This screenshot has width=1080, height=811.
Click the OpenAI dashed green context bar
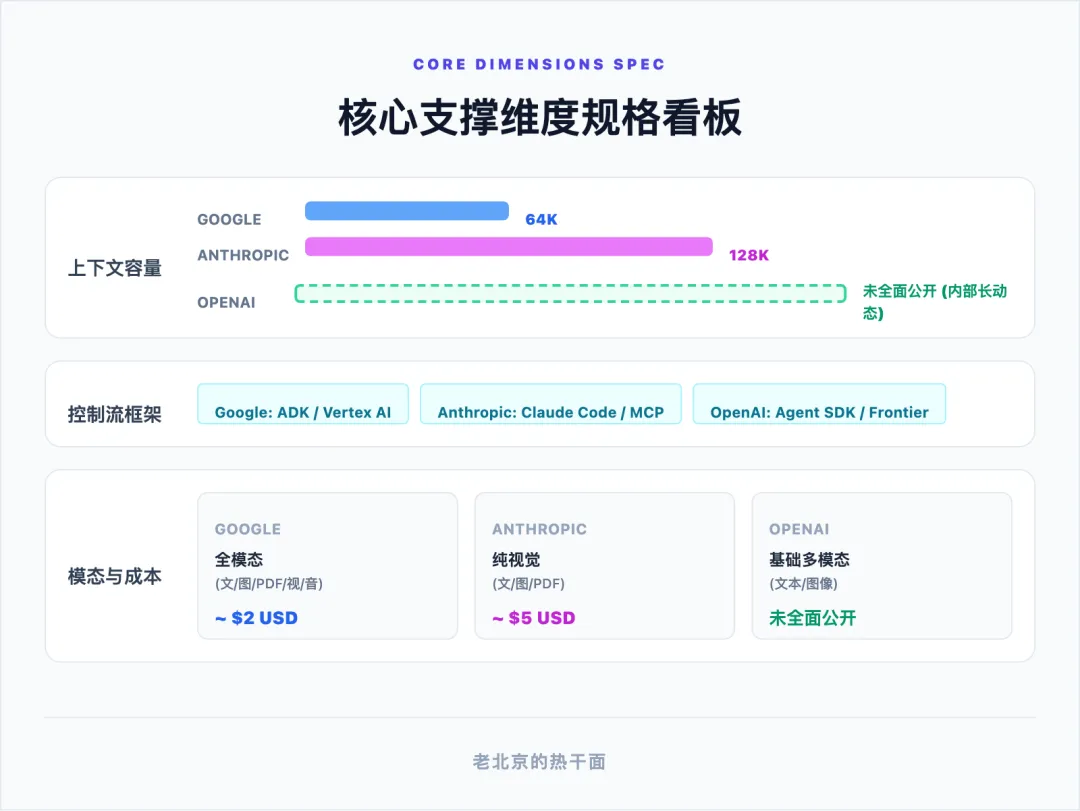point(570,294)
